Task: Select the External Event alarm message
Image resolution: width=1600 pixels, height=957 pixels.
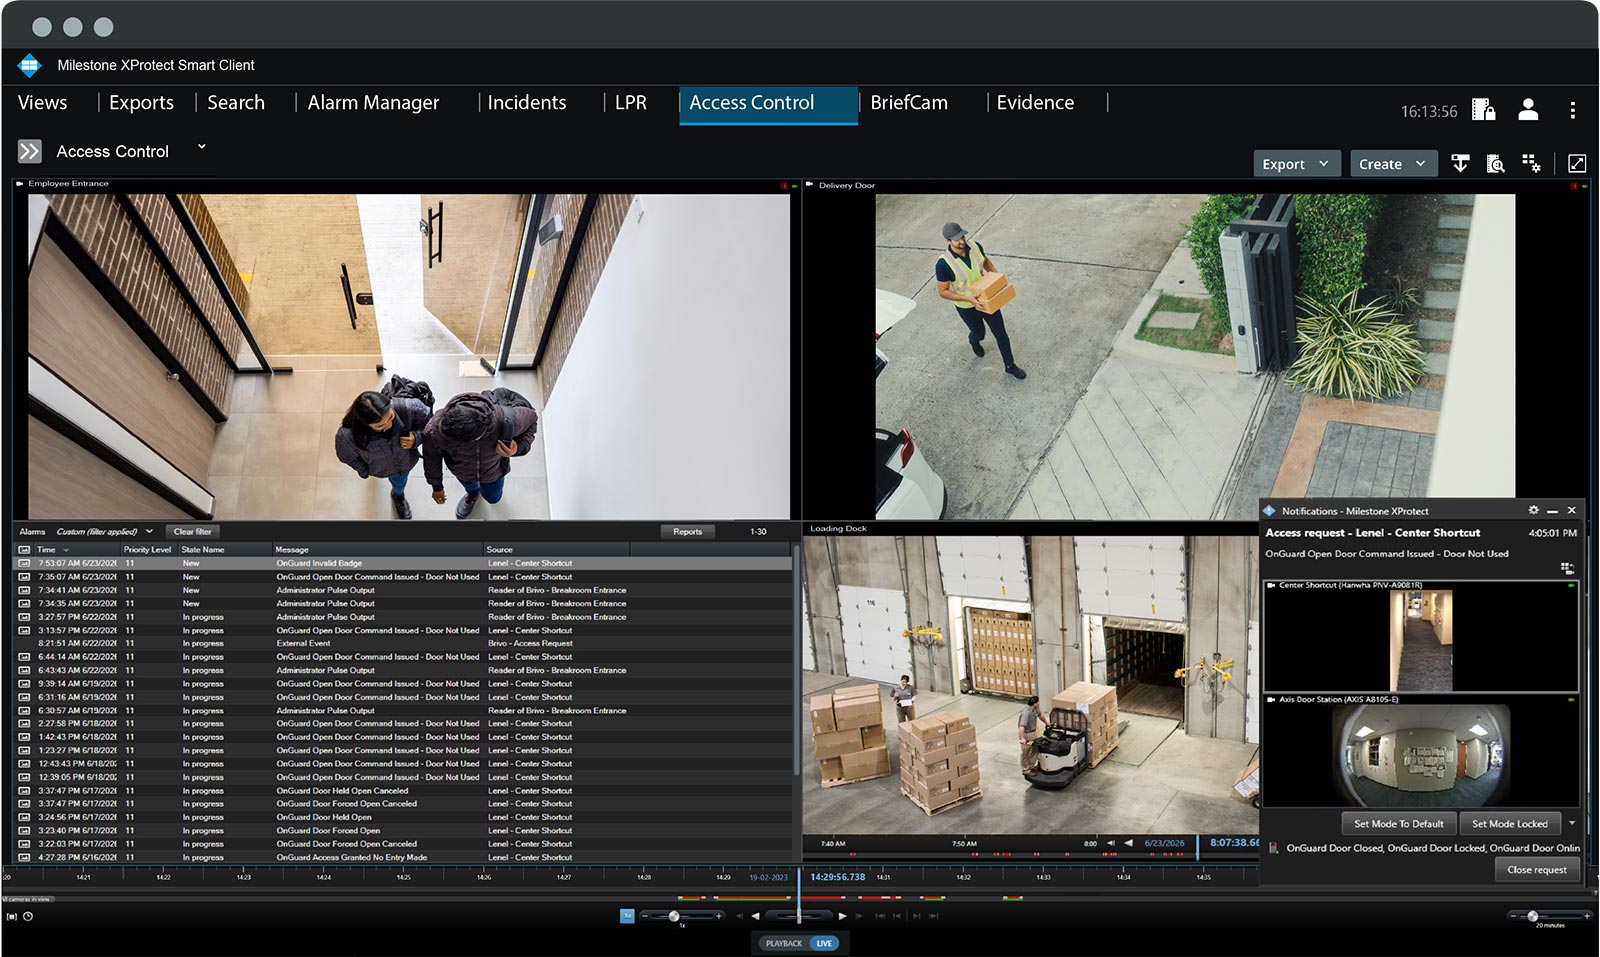Action: (303, 644)
